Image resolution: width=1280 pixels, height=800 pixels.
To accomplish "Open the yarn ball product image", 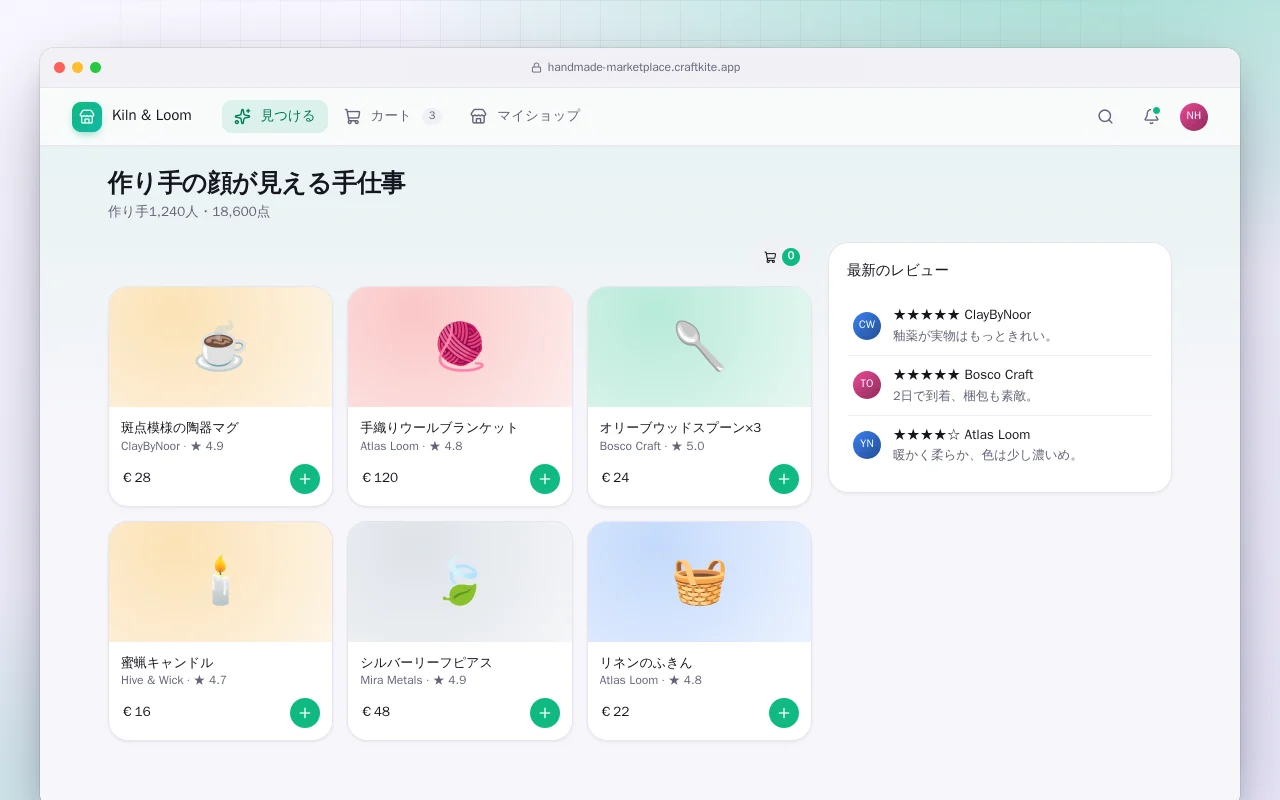I will 460,347.
